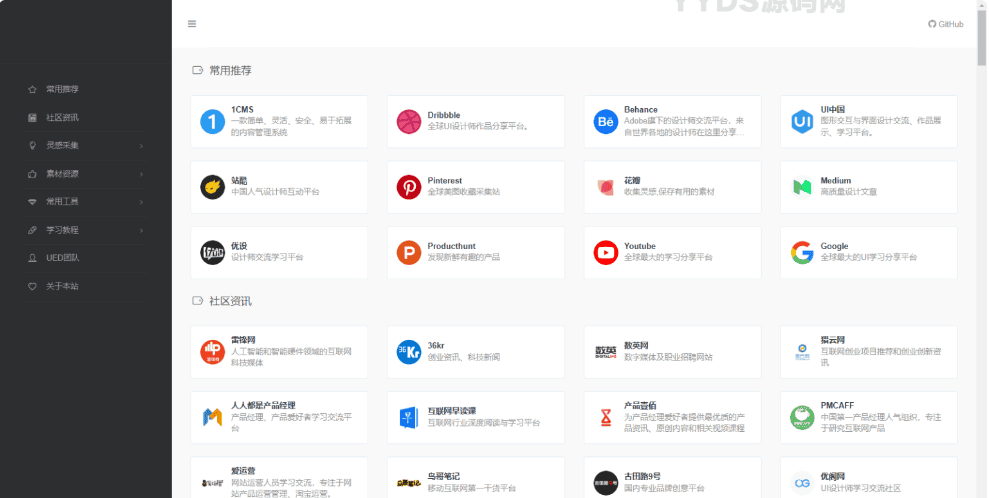The image size is (989, 498).
Task: Click the text 全球最大的学习分享平台
Action: (x=669, y=258)
